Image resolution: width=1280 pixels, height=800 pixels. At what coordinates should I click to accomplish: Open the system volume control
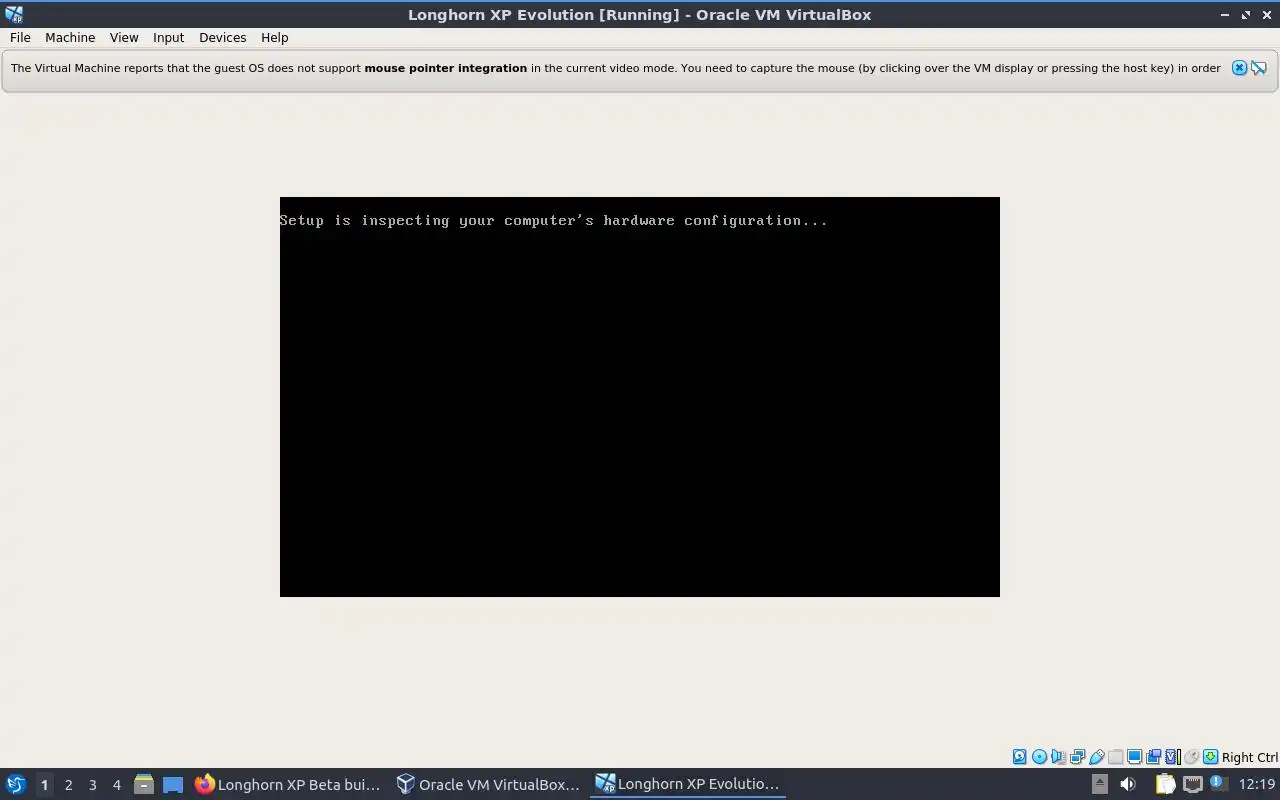tap(1128, 784)
